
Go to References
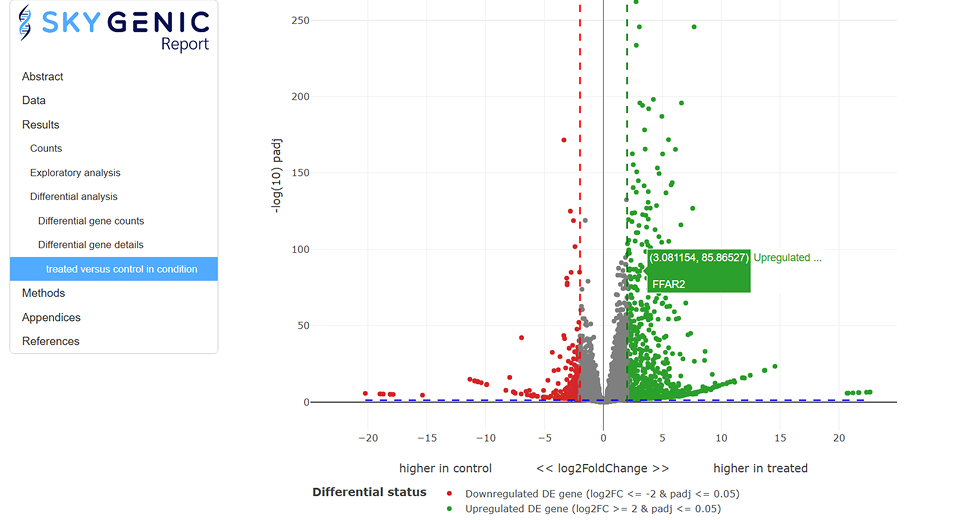(x=51, y=341)
